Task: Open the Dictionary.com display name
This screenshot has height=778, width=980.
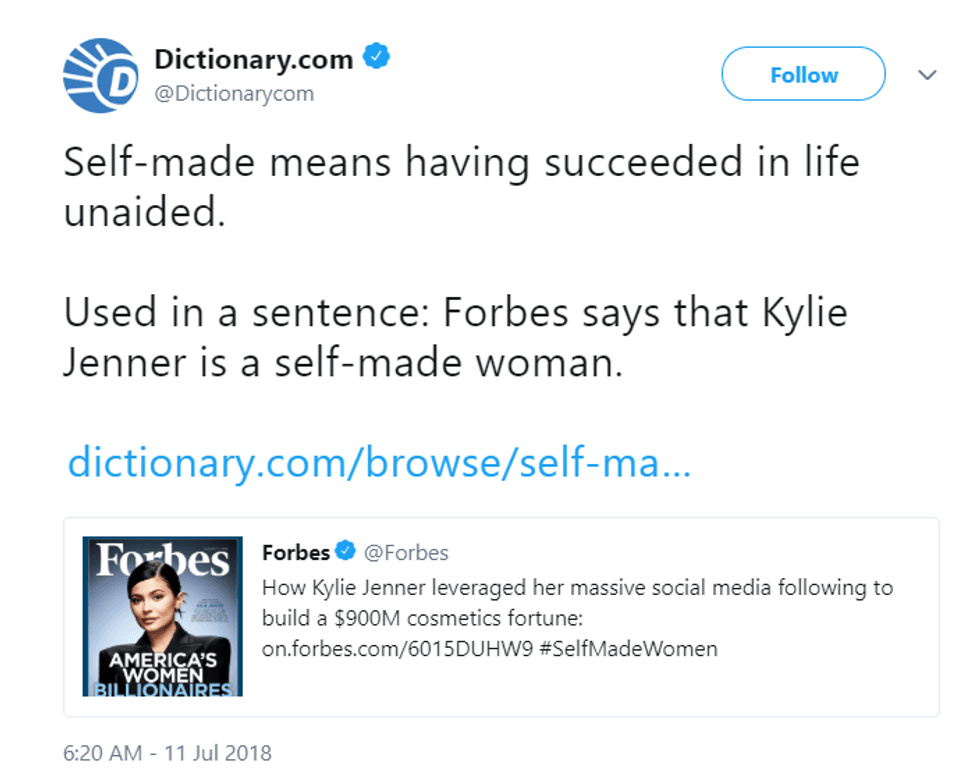Action: pyautogui.click(x=253, y=60)
